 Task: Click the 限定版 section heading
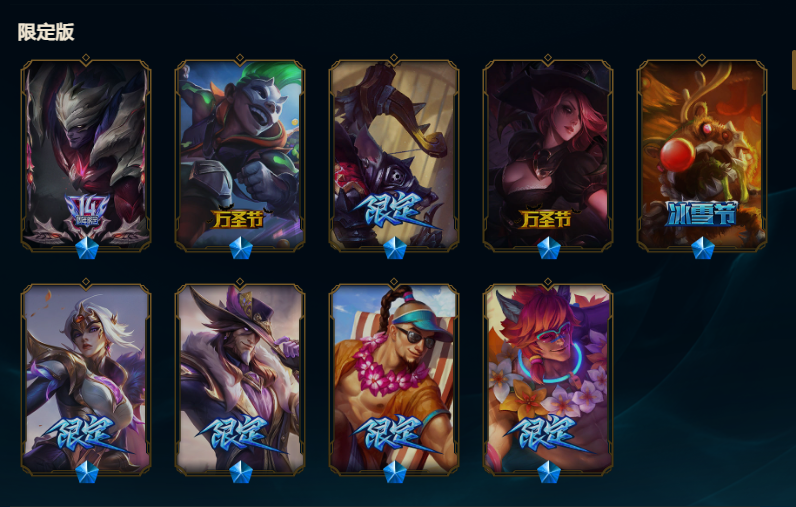click(x=46, y=32)
